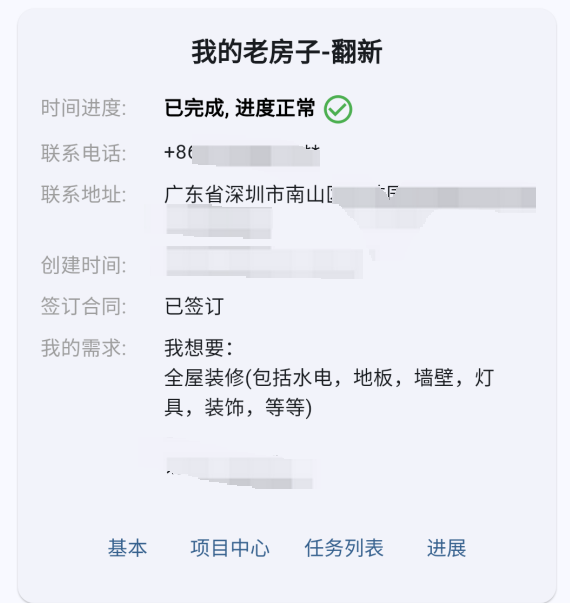Click the 已签订 contract status
This screenshot has height=603, width=570.
point(194,306)
